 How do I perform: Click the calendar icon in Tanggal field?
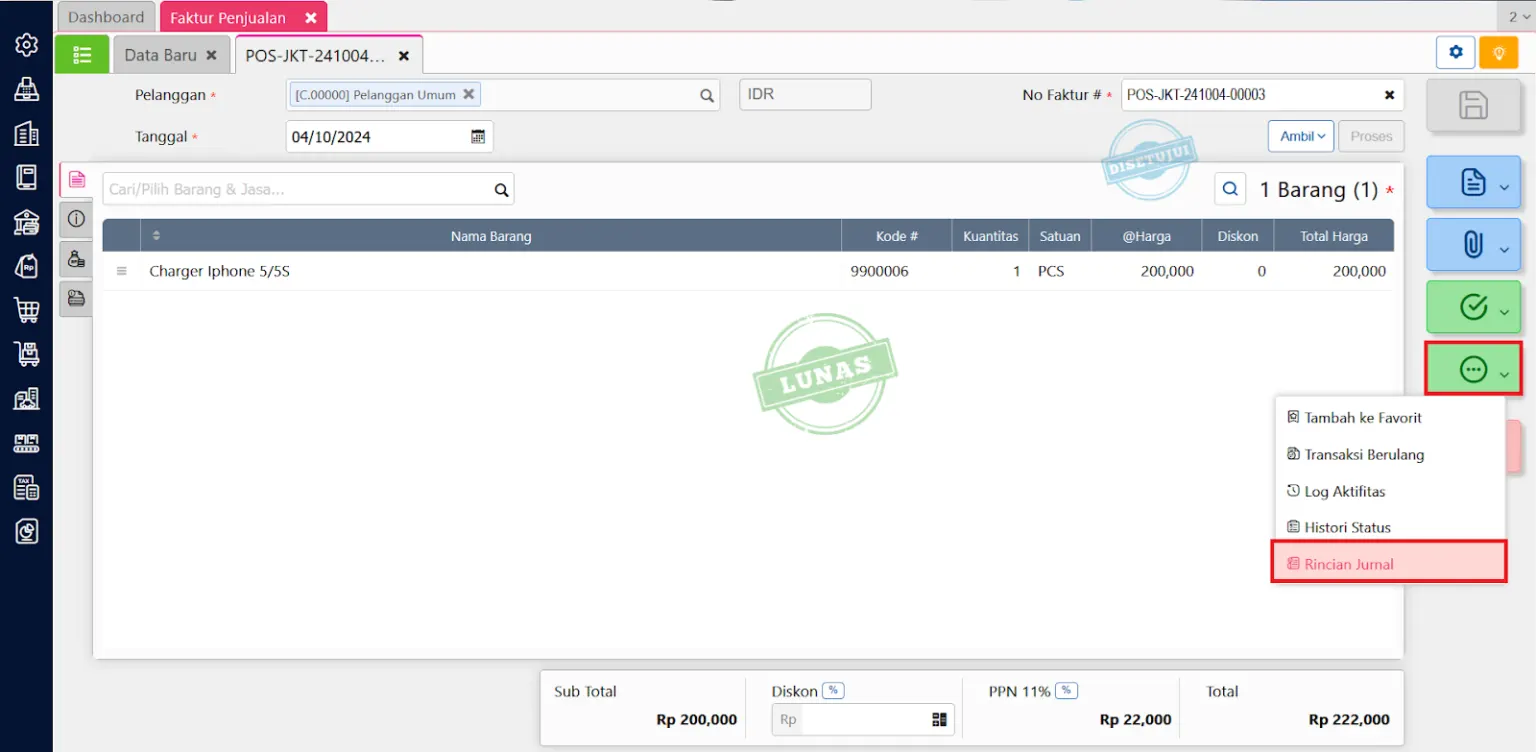click(x=478, y=137)
